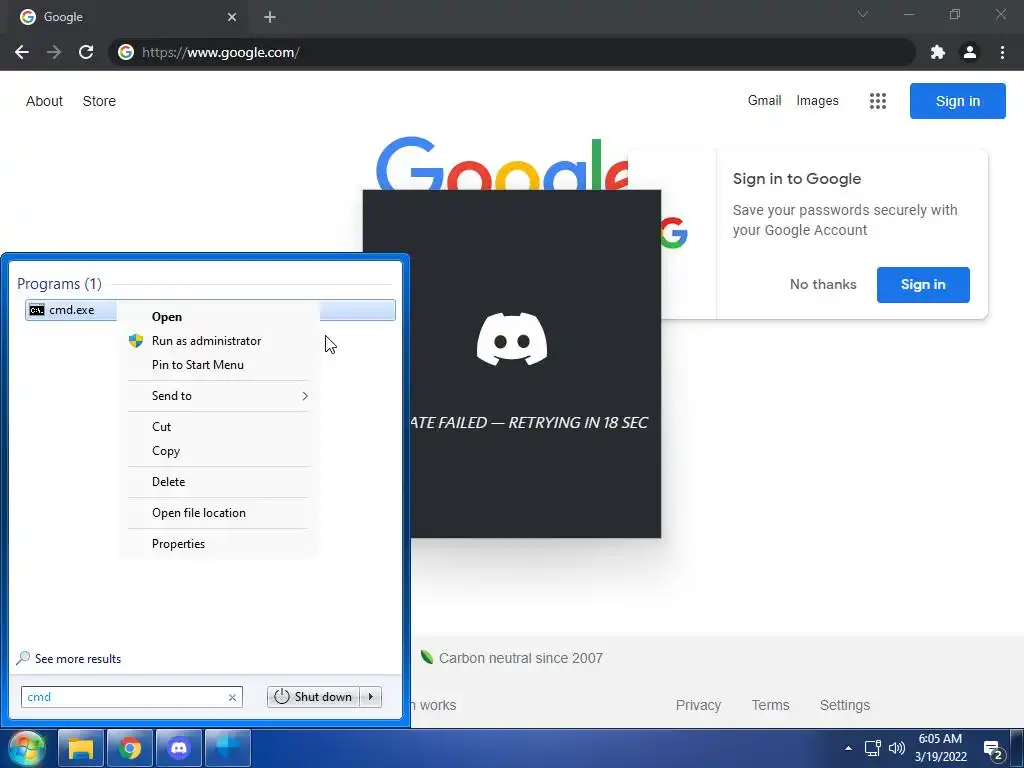Click No thanks in sign-in prompt
The height and width of the screenshot is (768, 1024).
click(823, 285)
